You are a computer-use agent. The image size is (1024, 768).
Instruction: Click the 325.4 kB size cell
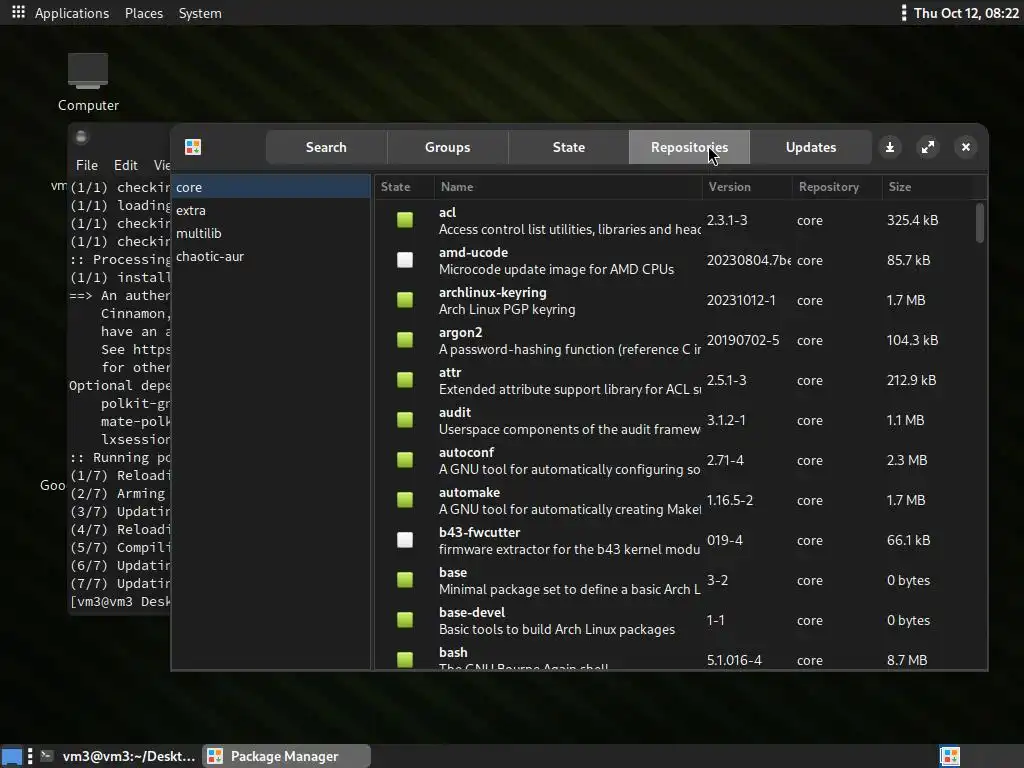tap(912, 220)
